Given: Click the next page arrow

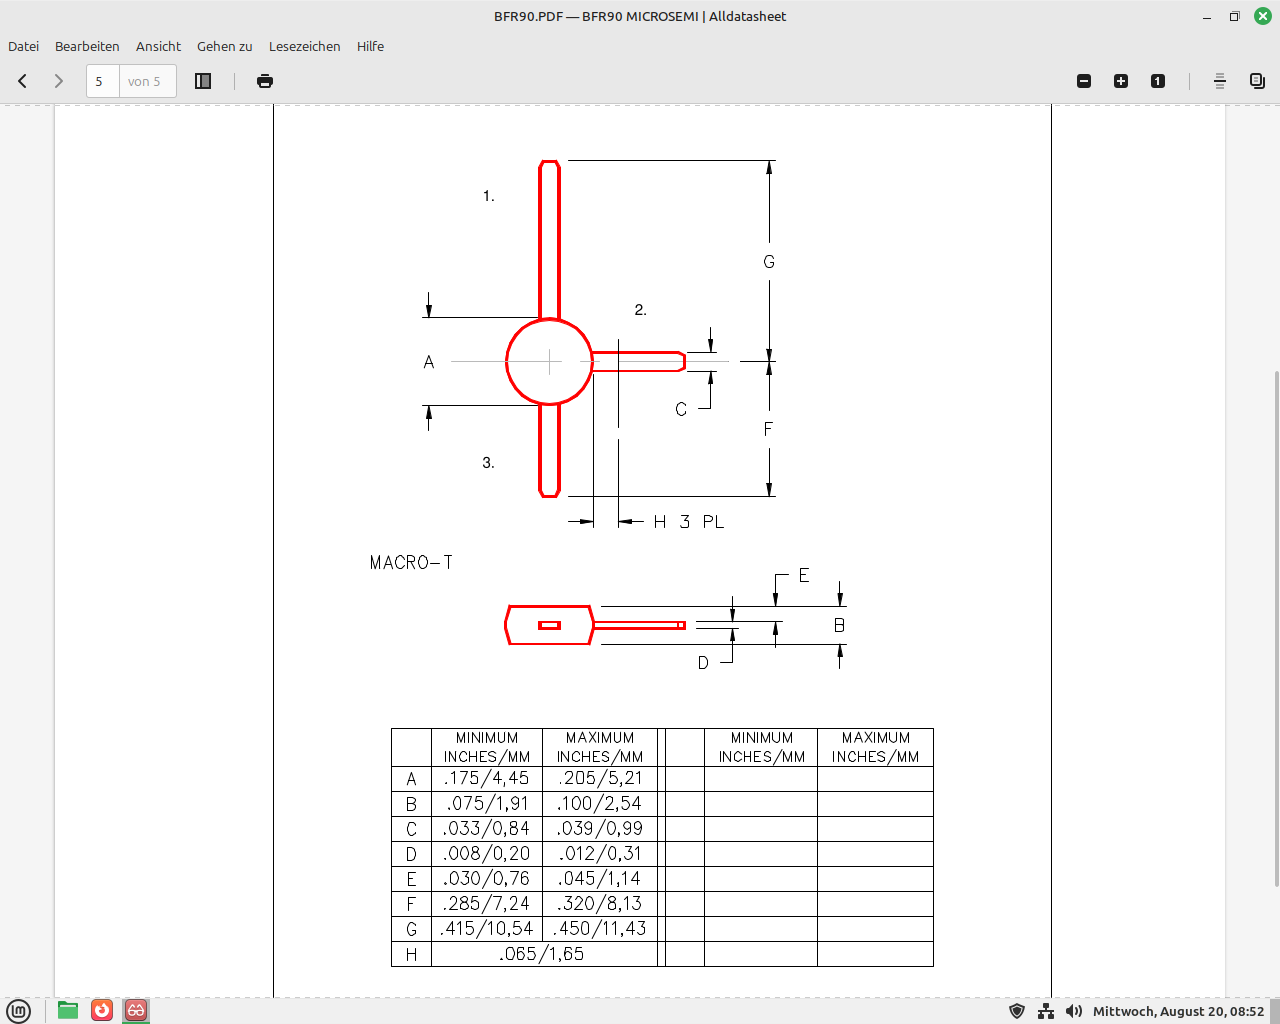Looking at the screenshot, I should [59, 81].
